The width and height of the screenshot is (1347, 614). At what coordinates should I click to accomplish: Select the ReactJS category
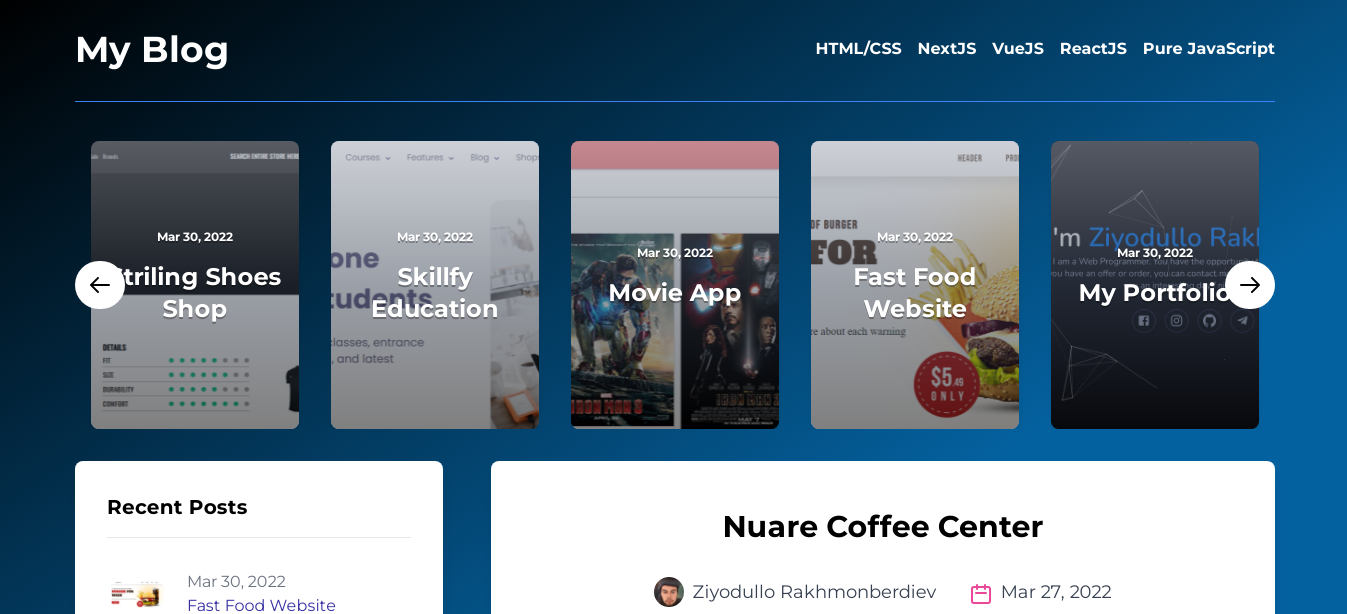1093,49
